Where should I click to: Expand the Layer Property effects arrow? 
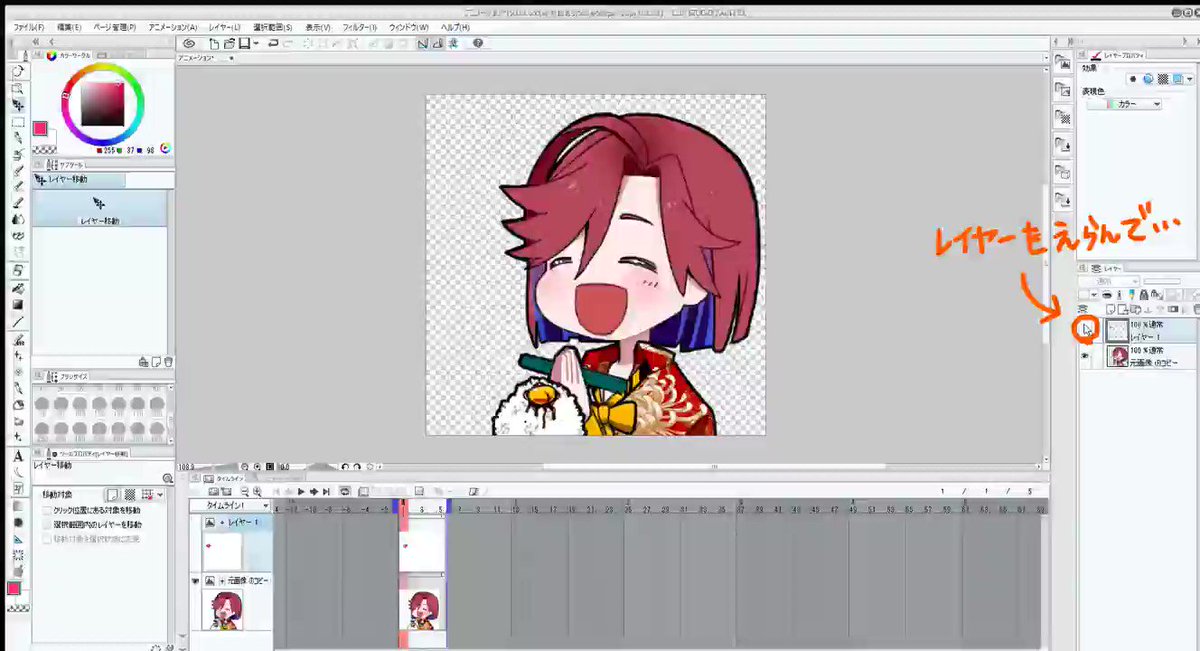(x=1190, y=78)
